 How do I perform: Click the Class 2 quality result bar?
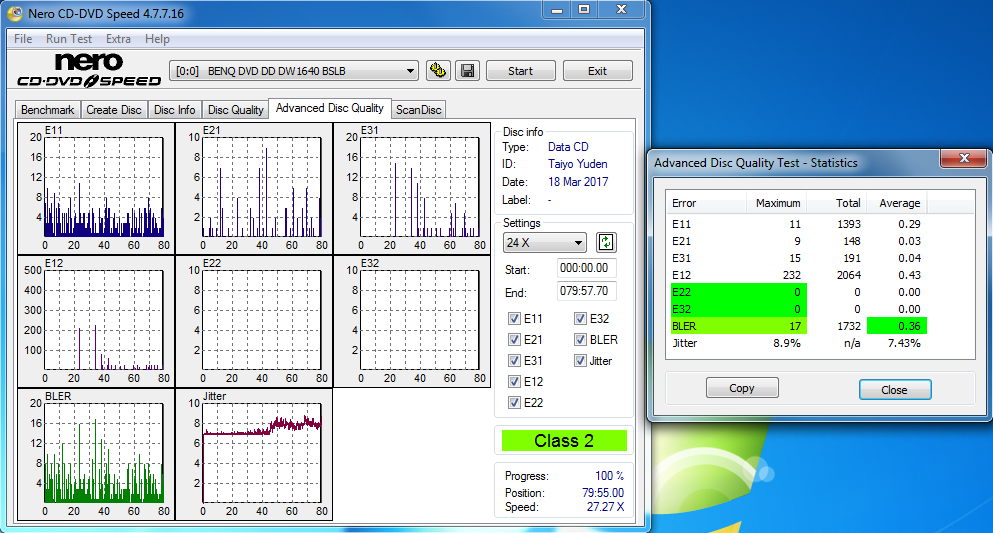[x=564, y=441]
